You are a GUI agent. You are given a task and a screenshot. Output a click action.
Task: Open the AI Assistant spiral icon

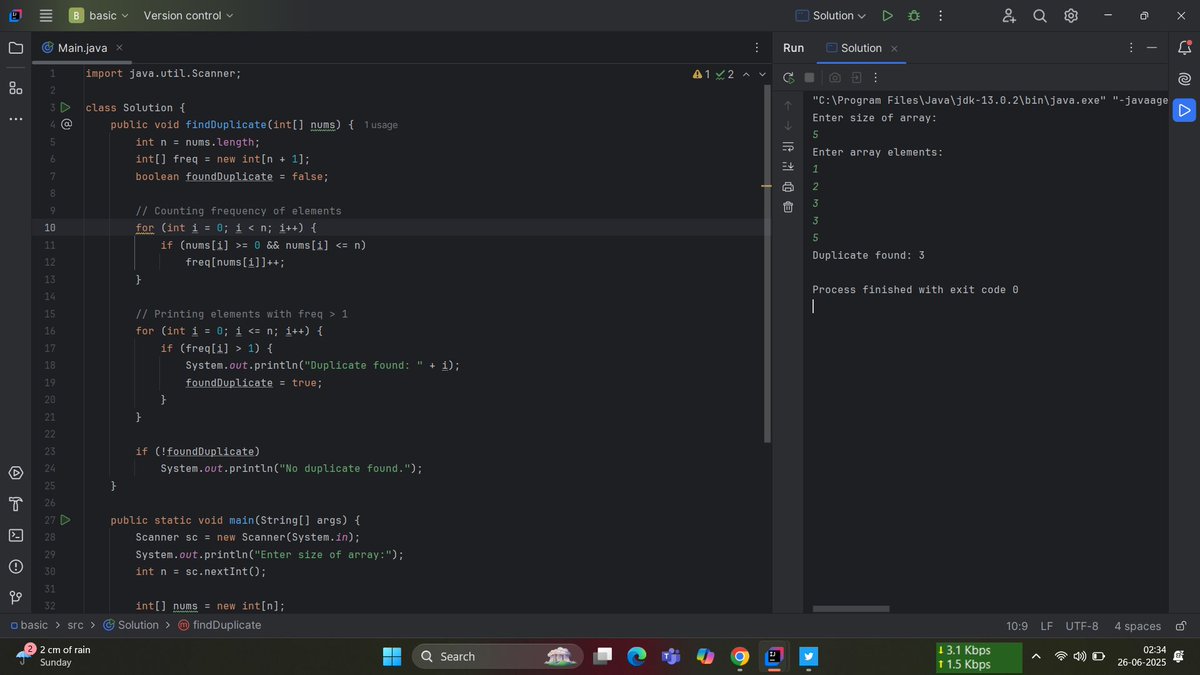[1184, 79]
